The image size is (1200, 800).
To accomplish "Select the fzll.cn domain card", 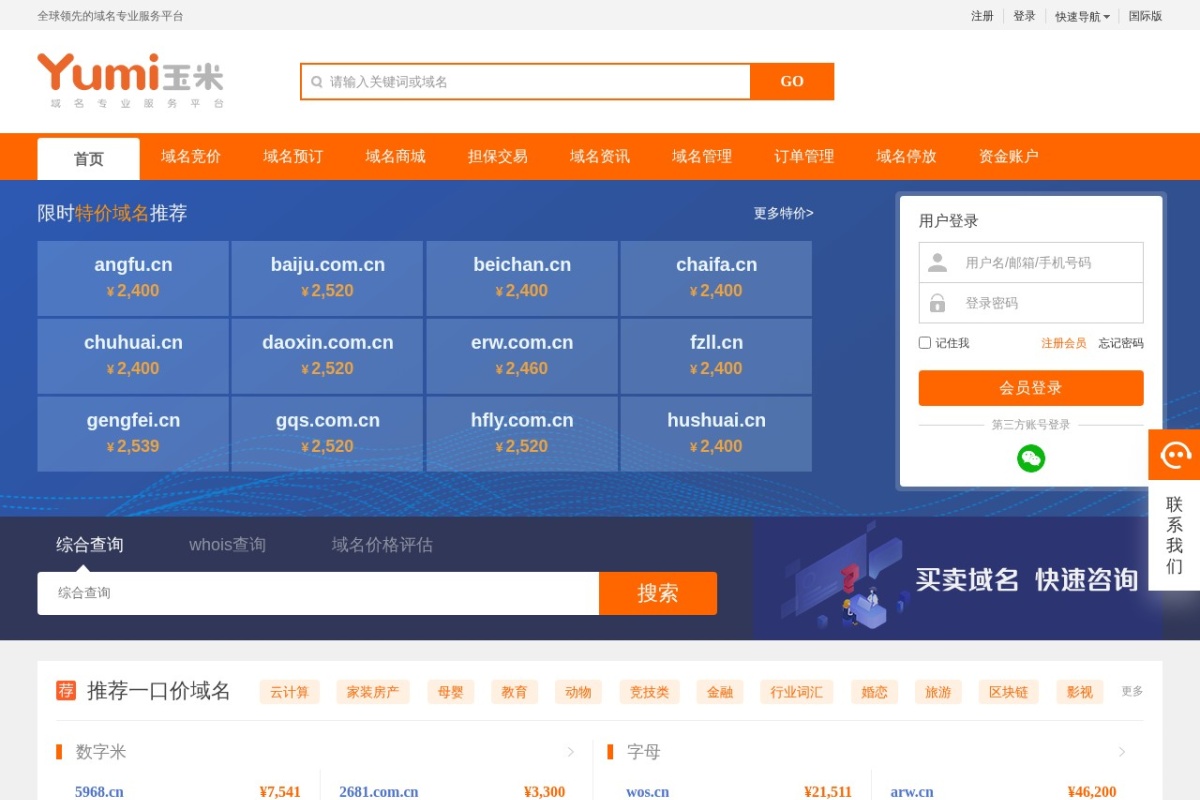I will (716, 356).
